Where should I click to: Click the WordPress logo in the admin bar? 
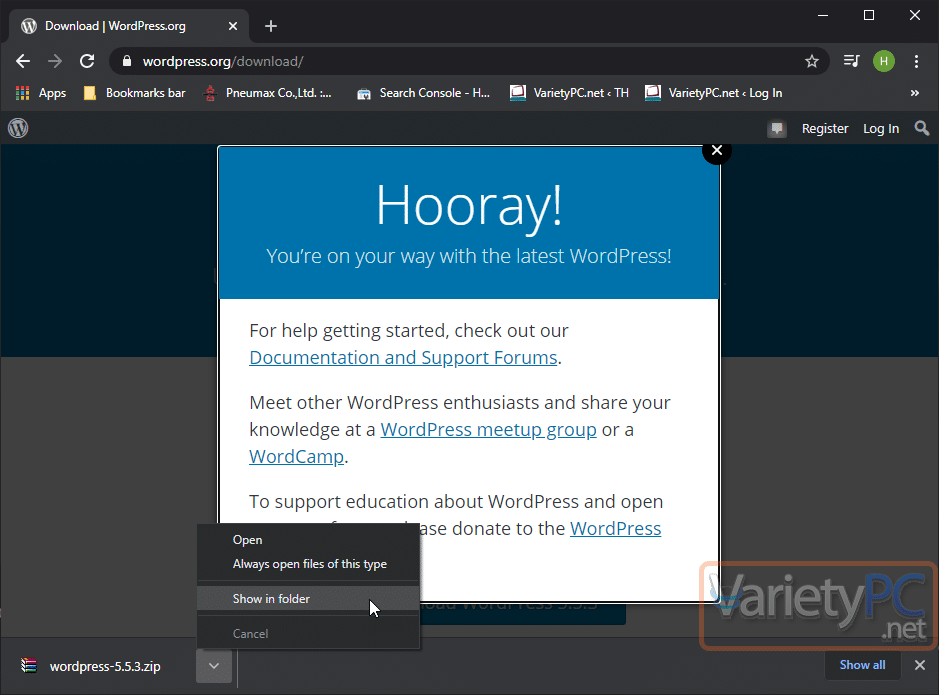[x=18, y=128]
